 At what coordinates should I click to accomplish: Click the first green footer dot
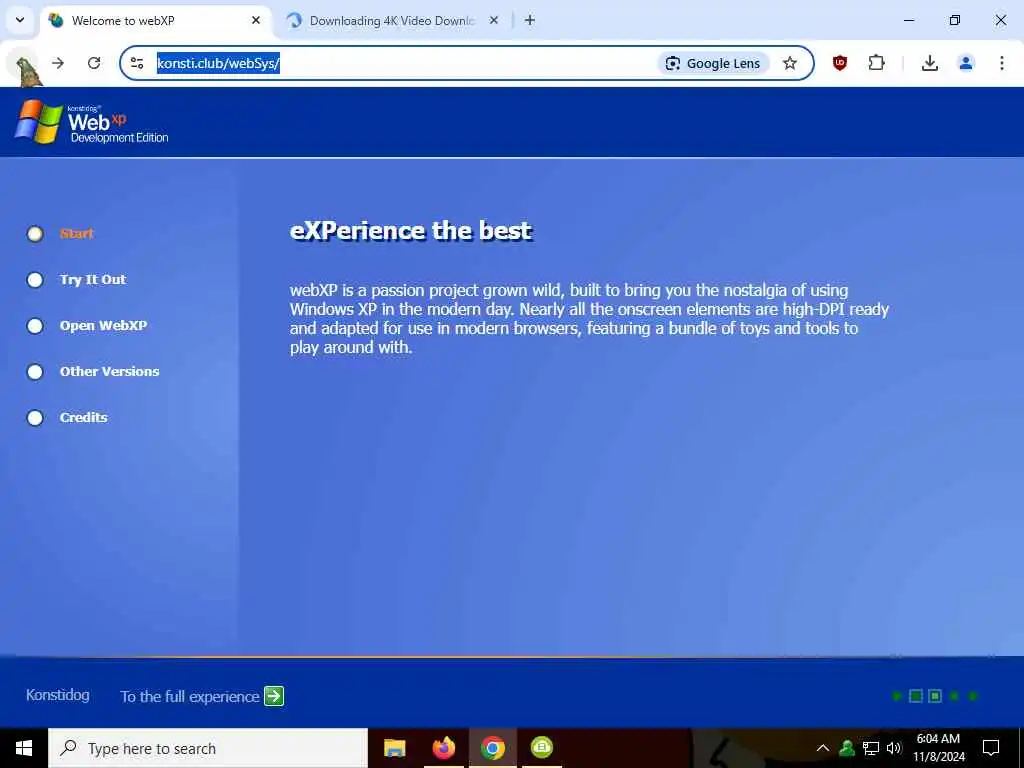[897, 696]
